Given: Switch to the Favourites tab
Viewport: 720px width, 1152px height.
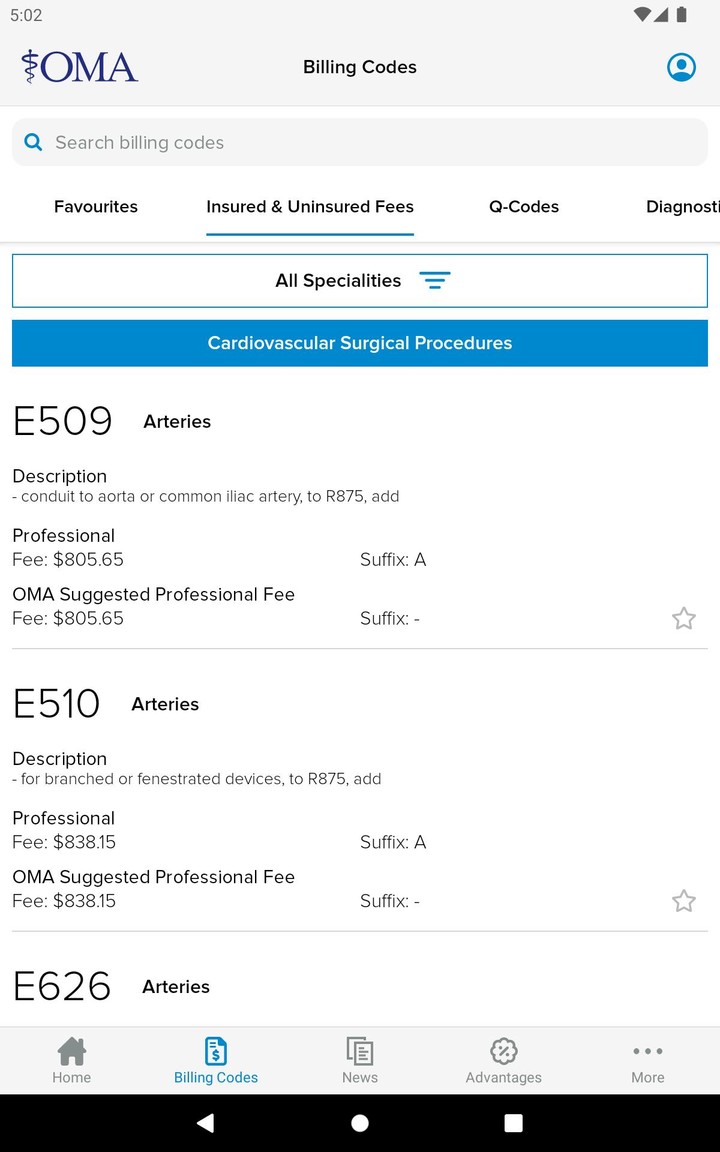Looking at the screenshot, I should 96,207.
